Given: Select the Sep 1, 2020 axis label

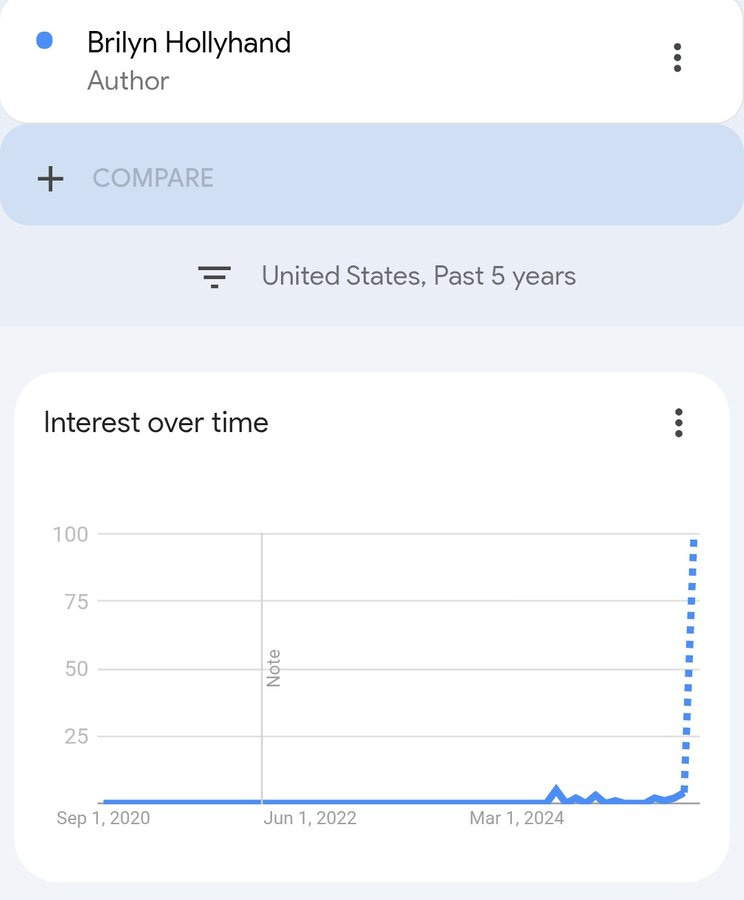Looking at the screenshot, I should [x=102, y=818].
